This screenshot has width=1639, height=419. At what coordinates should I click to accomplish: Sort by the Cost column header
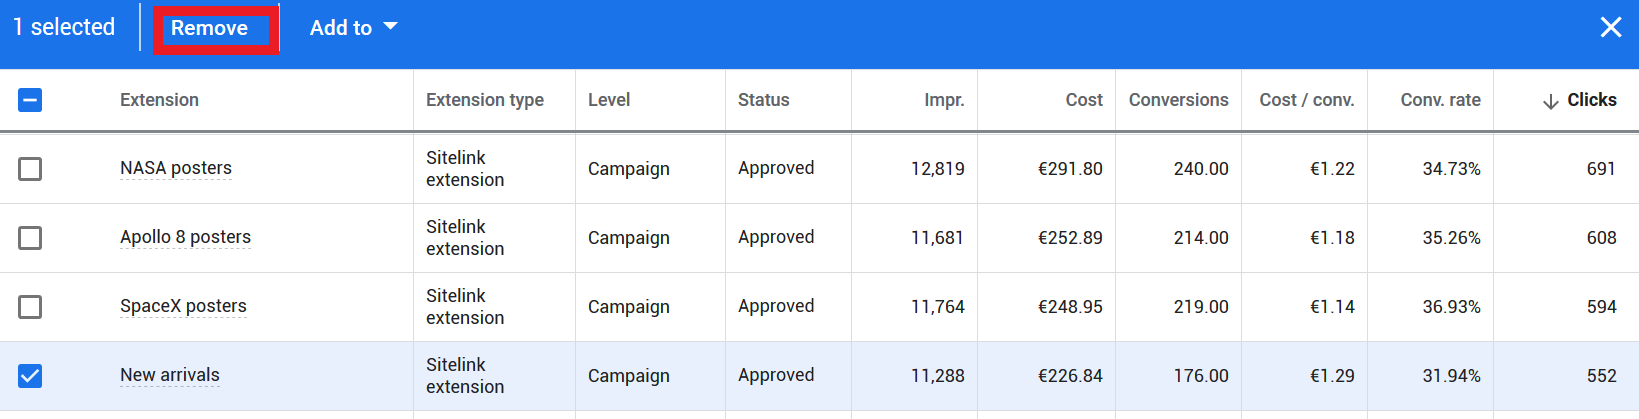[x=1084, y=100]
